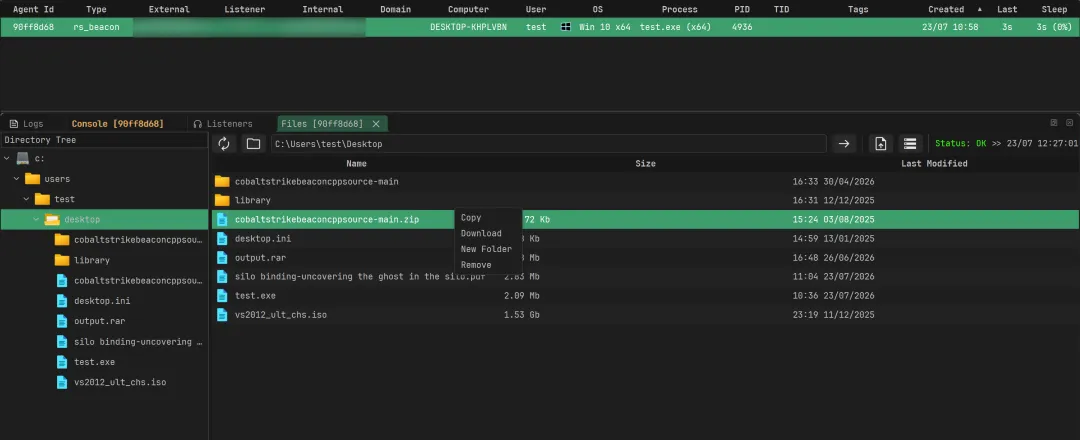Viewport: 1080px width, 440px height.
Task: Sort file list by Name column
Action: (x=356, y=164)
